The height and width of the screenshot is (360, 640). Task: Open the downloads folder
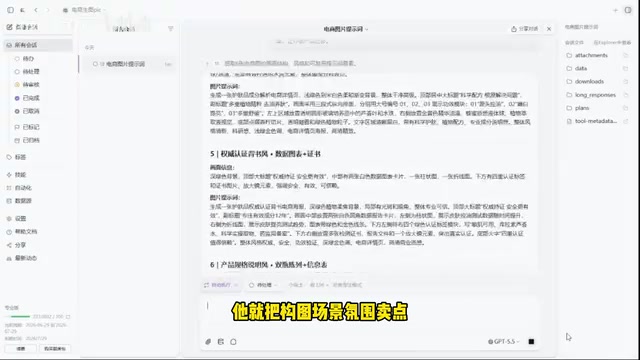click(x=589, y=82)
